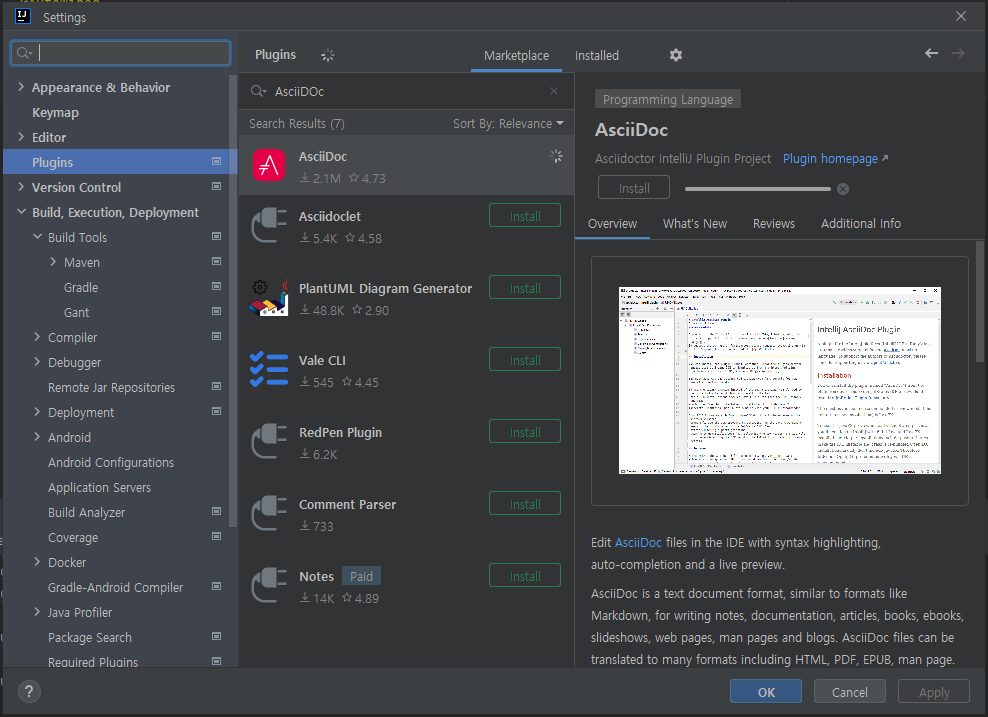Install the Vale CLI plugin
988x717 pixels.
pyautogui.click(x=525, y=360)
